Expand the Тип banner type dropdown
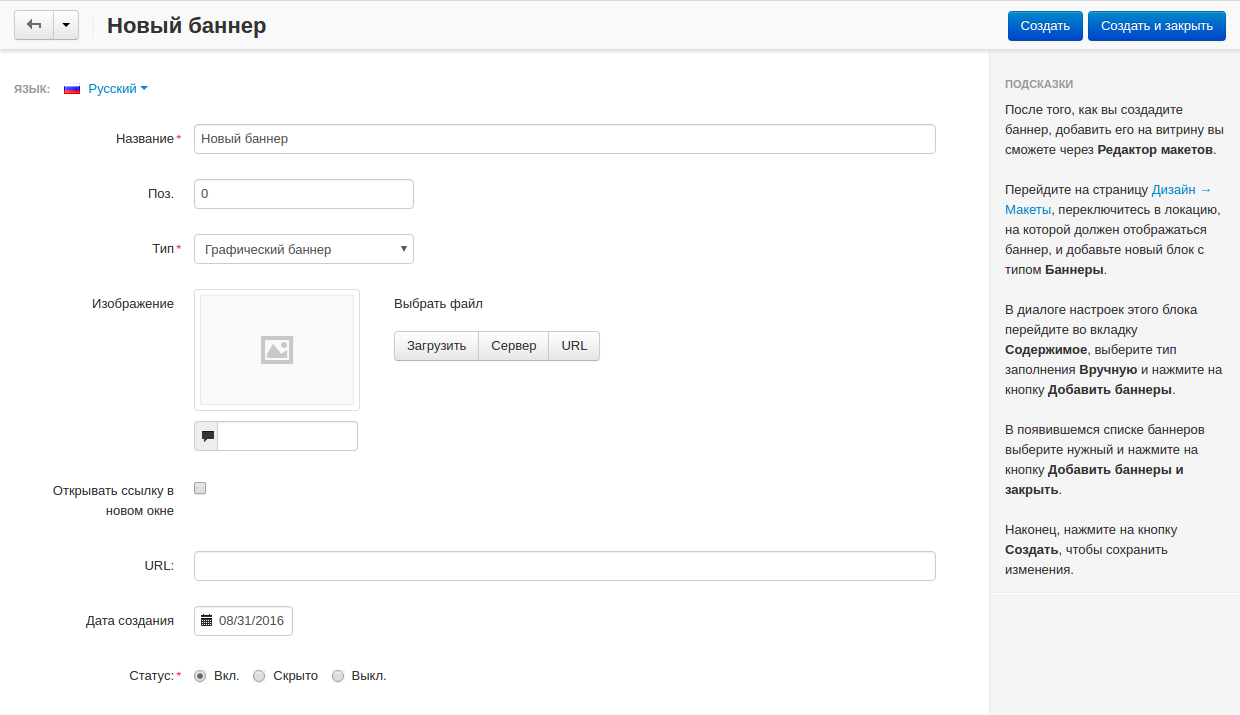This screenshot has height=715, width=1240. [304, 249]
